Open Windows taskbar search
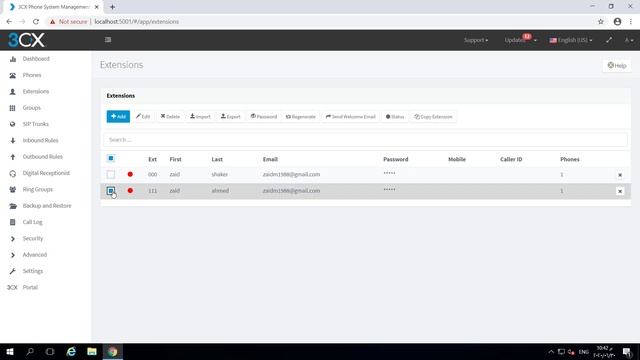 click(30, 352)
